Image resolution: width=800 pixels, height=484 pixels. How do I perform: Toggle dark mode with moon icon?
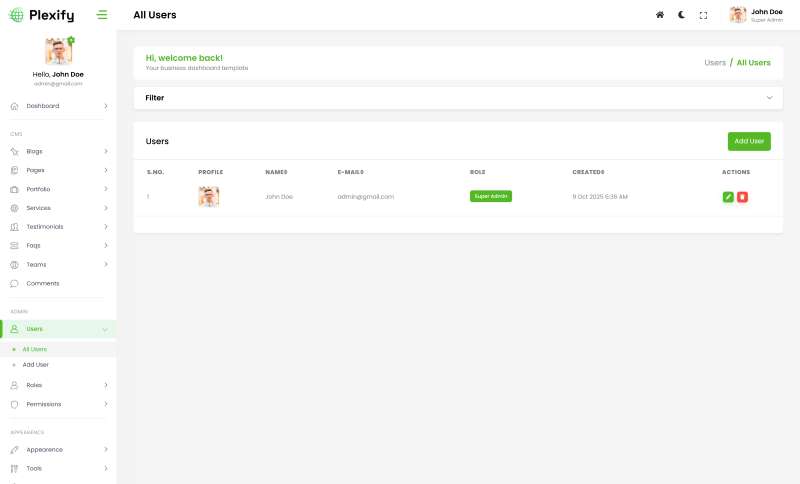click(682, 15)
